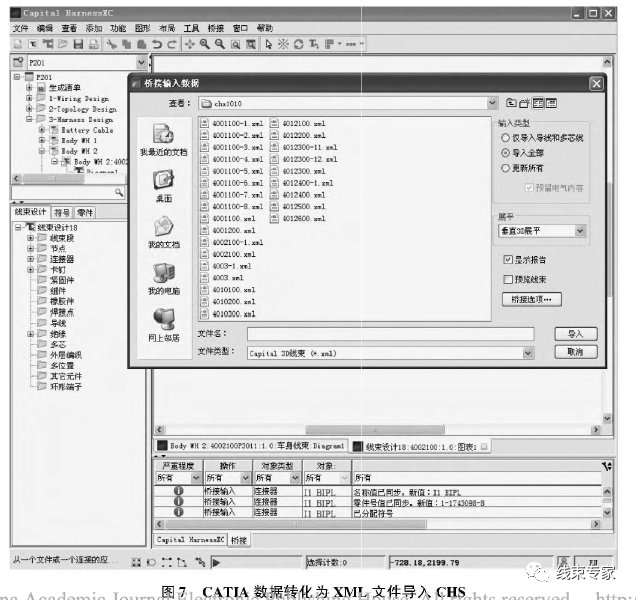Click the message list horizontal scrollbar

296,524
